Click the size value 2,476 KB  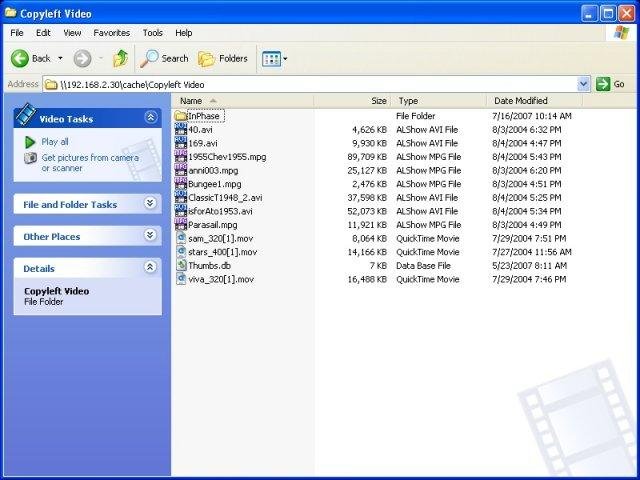click(x=369, y=184)
